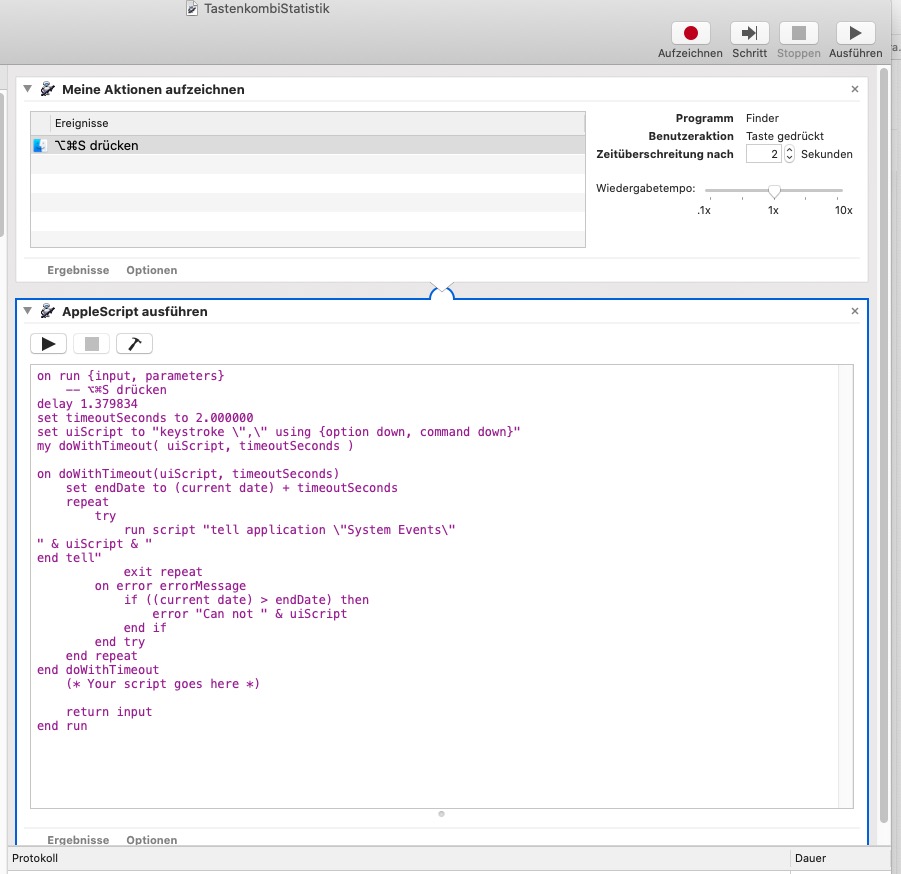Image resolution: width=901 pixels, height=874 pixels.
Task: Compile the script with hammer button
Action: coord(134,344)
